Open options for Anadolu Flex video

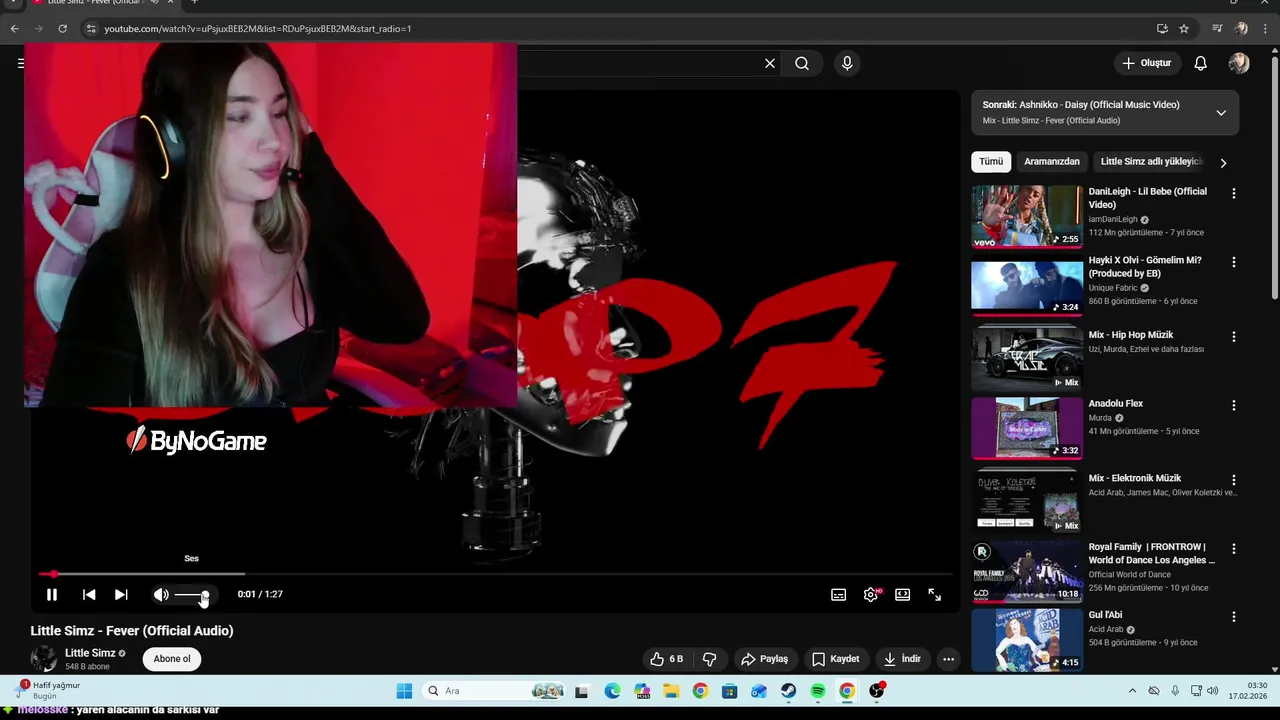point(1234,405)
